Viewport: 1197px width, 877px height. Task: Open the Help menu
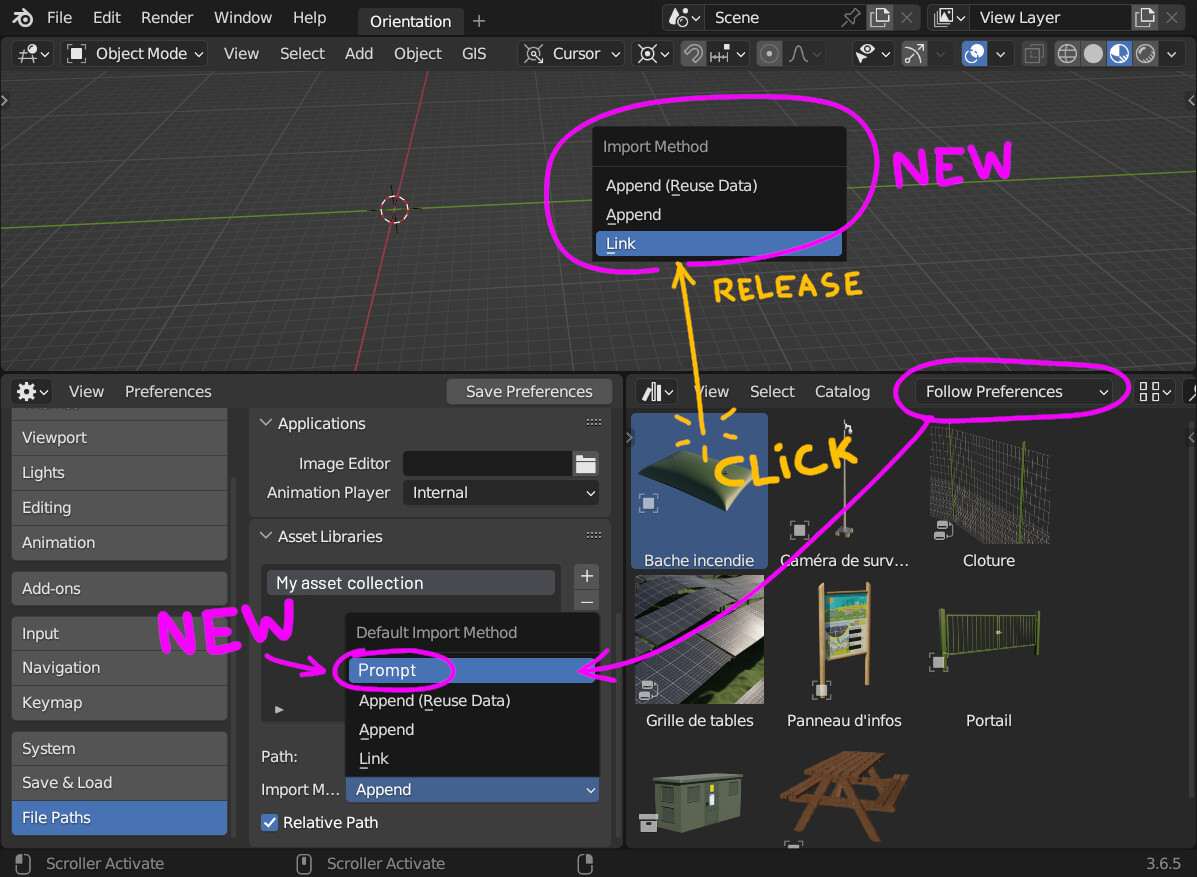click(x=309, y=18)
